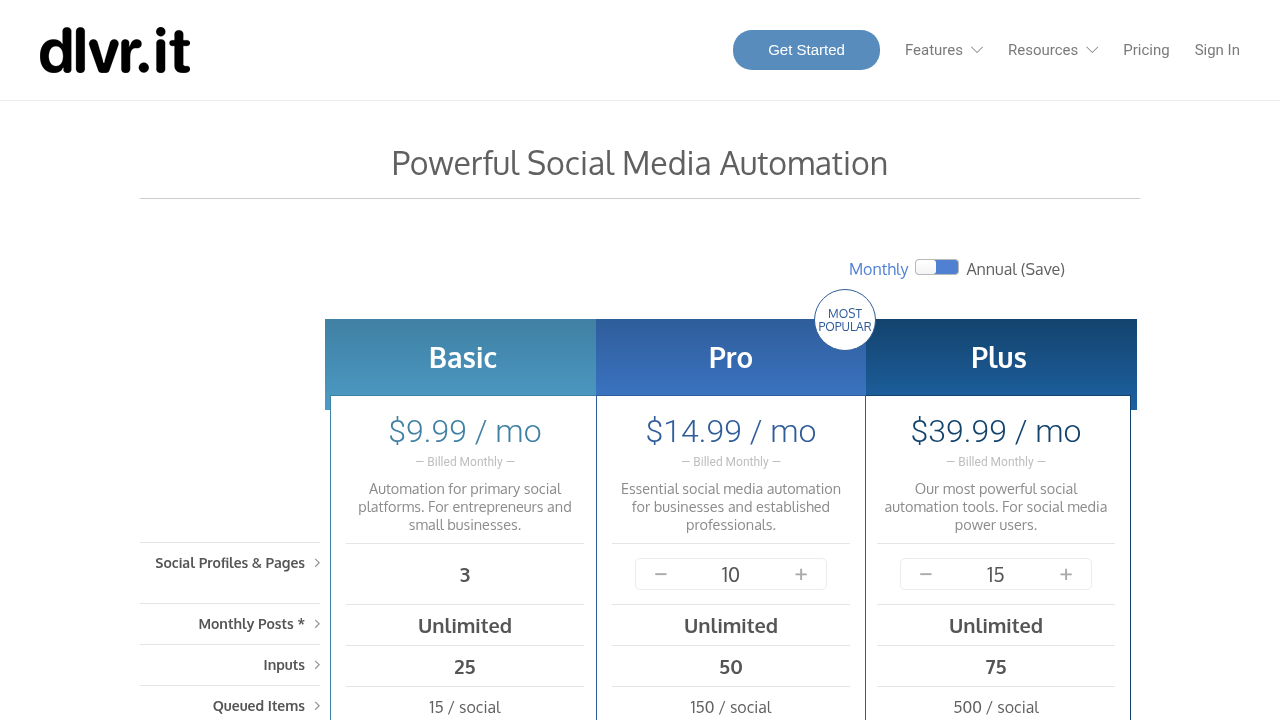Click Billed Monthly note under Basic price
The image size is (1280, 720).
coord(465,462)
